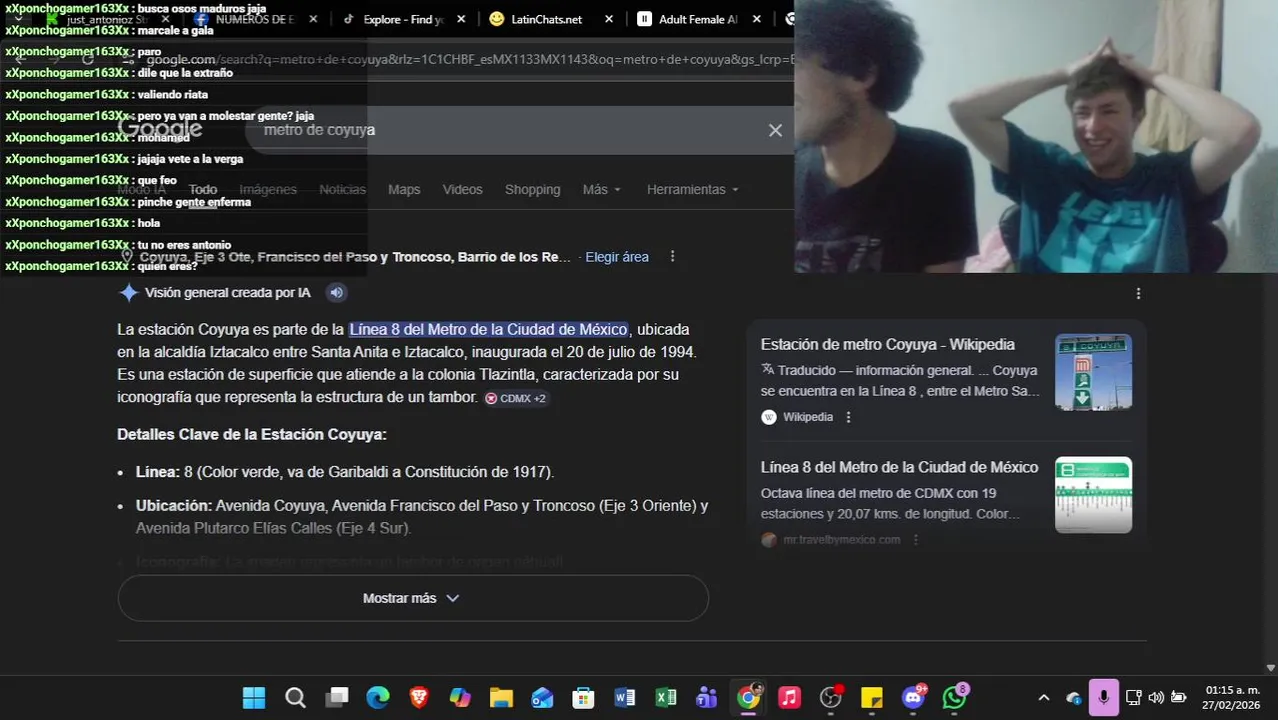
Task: Click the Coyuya station sign thumbnail
Action: pos(1093,372)
